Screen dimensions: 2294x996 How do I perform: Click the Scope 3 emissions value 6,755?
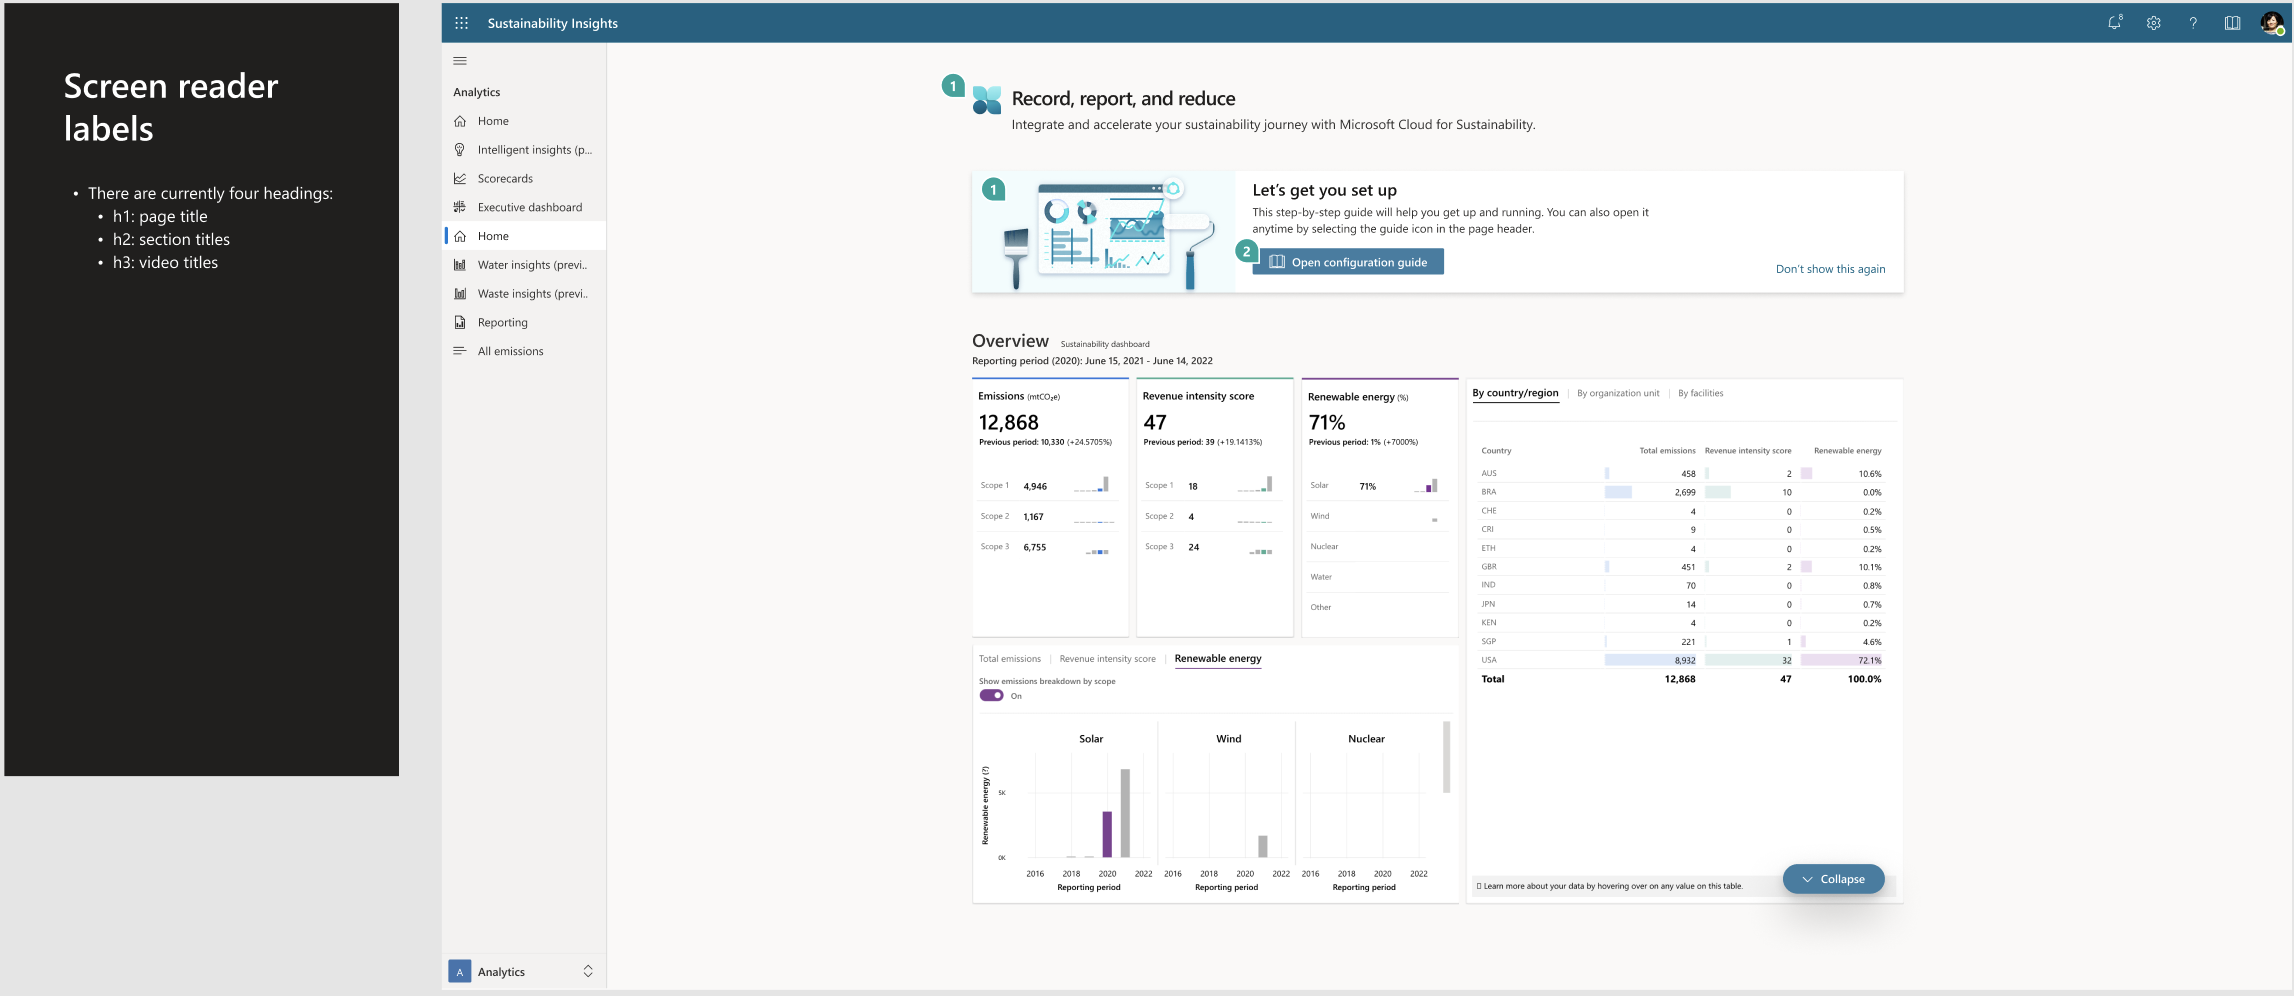point(1035,548)
